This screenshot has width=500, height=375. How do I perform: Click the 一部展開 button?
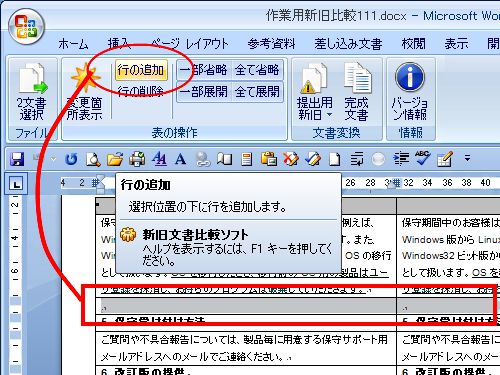pos(203,91)
